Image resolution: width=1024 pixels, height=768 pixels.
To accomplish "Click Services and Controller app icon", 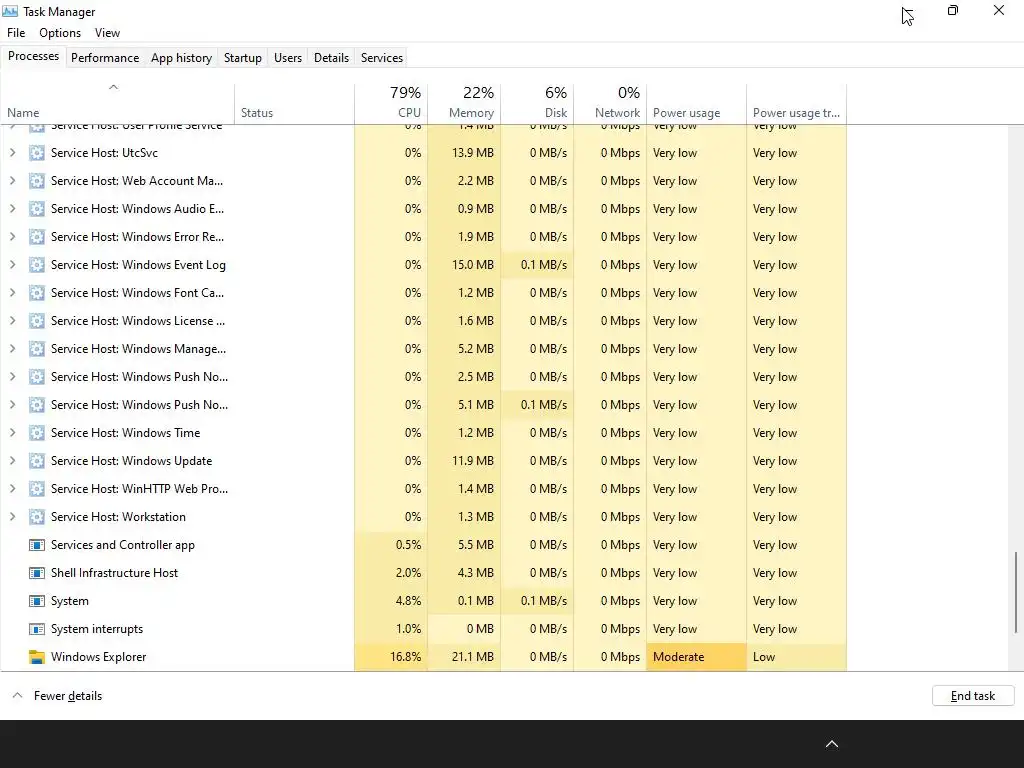I will (x=37, y=545).
